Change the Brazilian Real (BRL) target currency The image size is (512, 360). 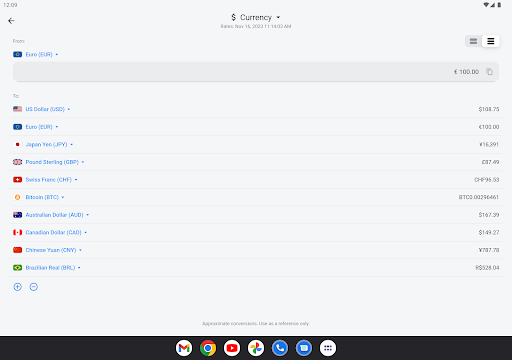(47, 268)
